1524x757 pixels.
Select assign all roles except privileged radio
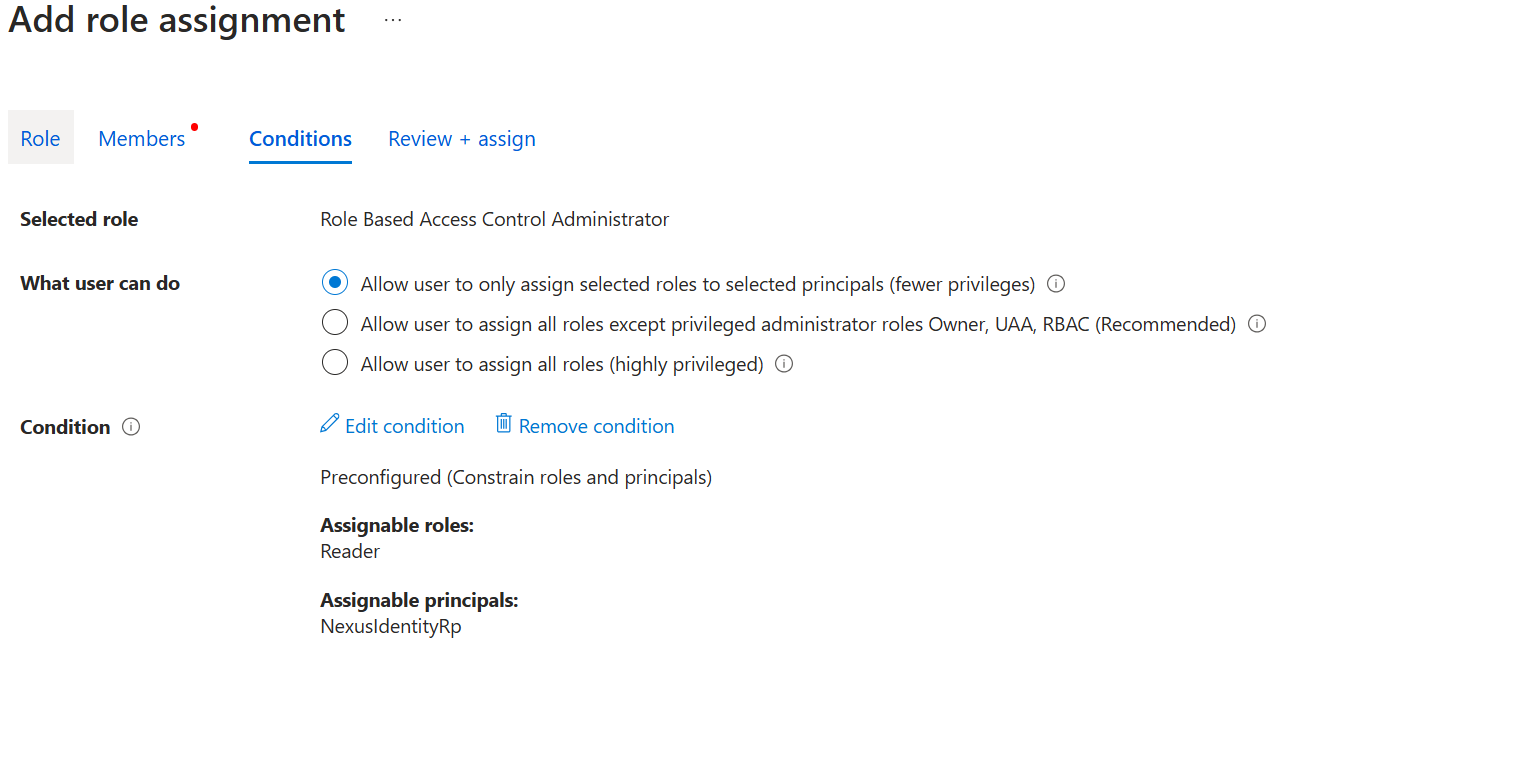click(335, 323)
